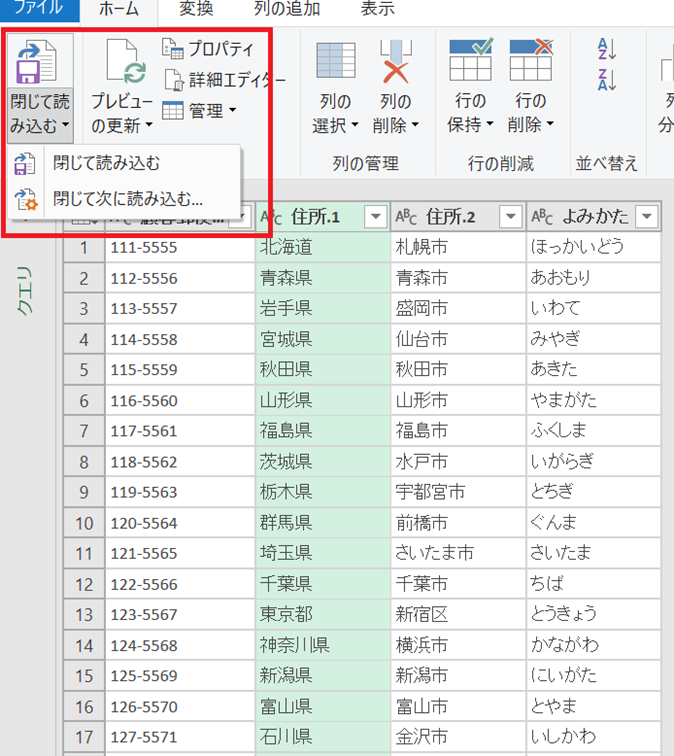
Task: Expand the Manage (管理) dropdown
Action: [199, 110]
